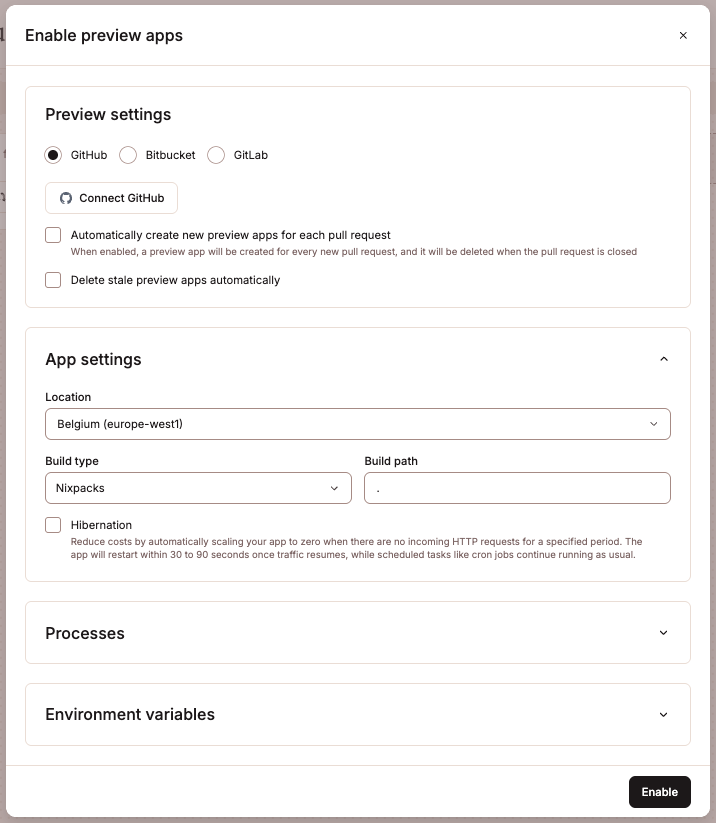Click the Enable button

(x=659, y=792)
